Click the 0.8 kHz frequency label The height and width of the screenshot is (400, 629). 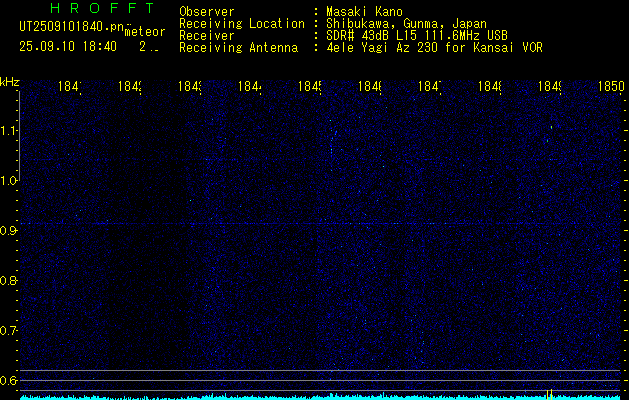point(8,280)
